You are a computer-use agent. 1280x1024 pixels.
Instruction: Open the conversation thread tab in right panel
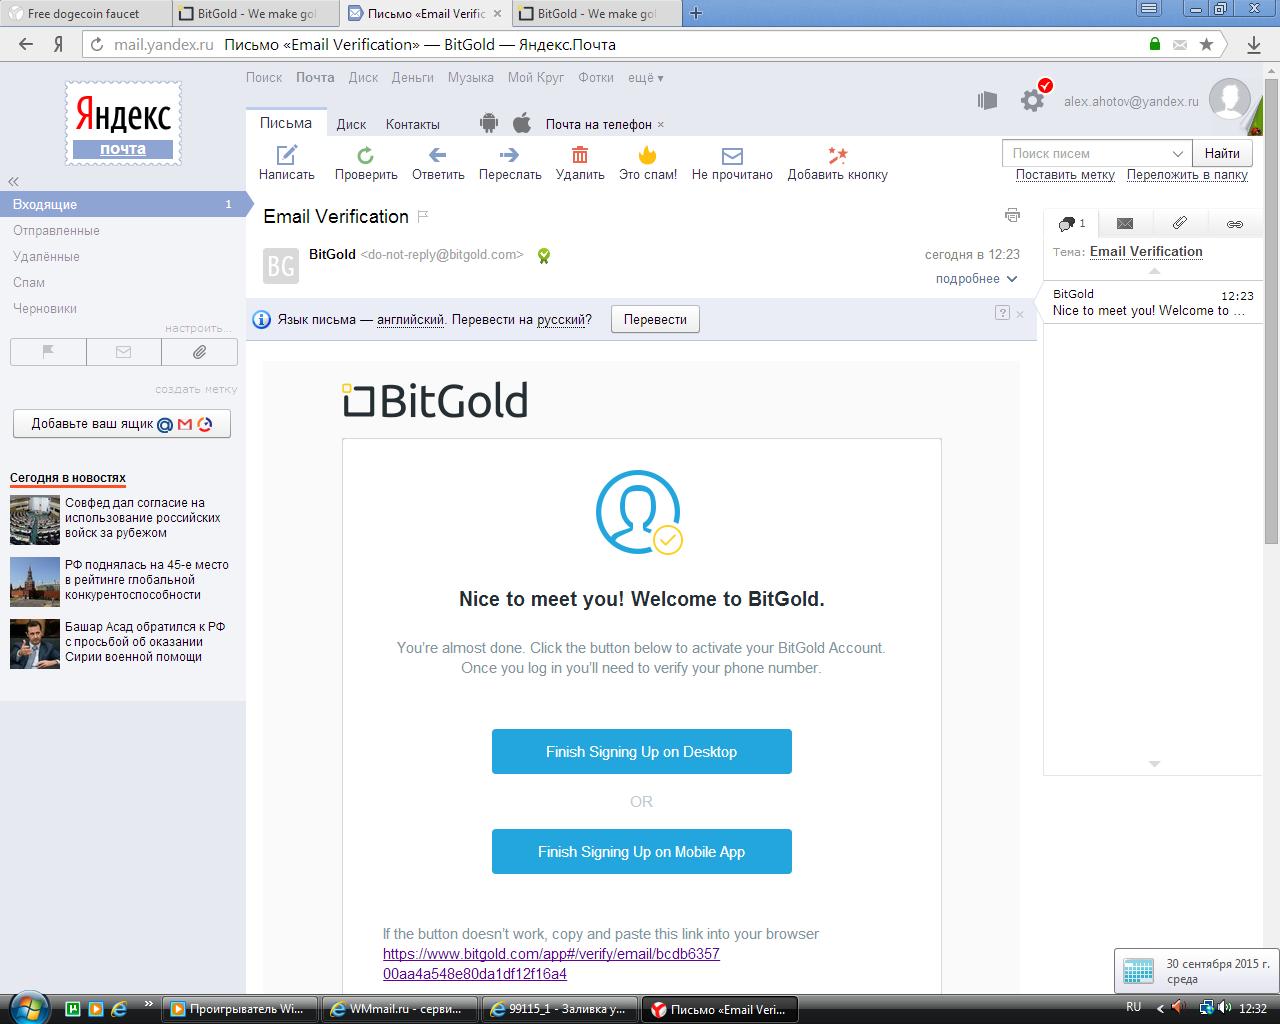tap(1071, 224)
